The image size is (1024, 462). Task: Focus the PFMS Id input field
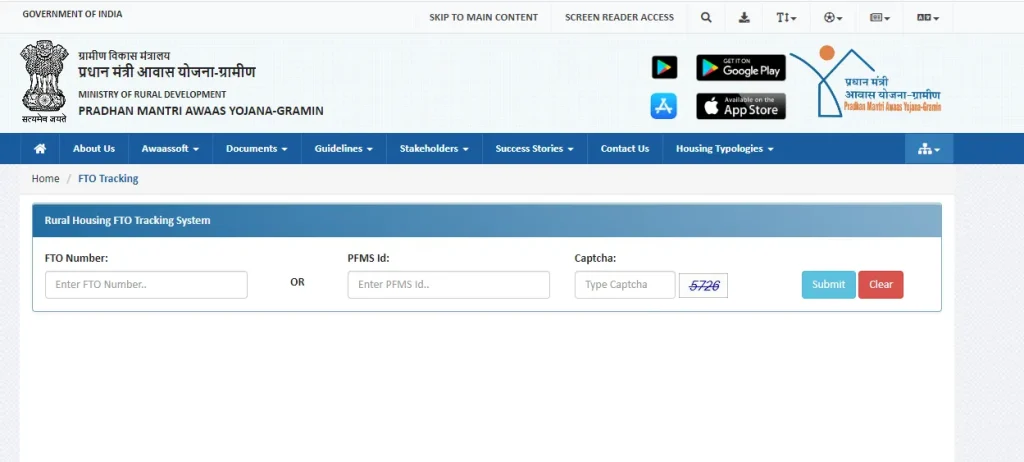click(x=449, y=285)
